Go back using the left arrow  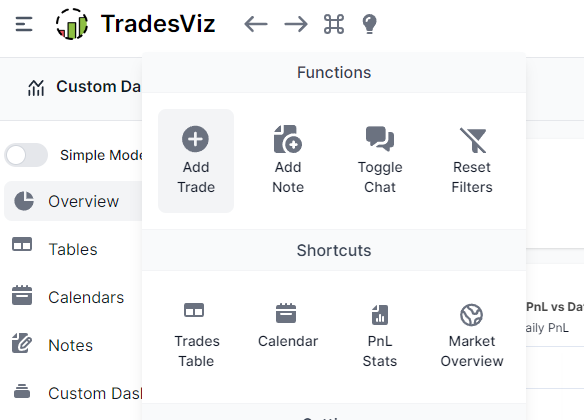256,24
